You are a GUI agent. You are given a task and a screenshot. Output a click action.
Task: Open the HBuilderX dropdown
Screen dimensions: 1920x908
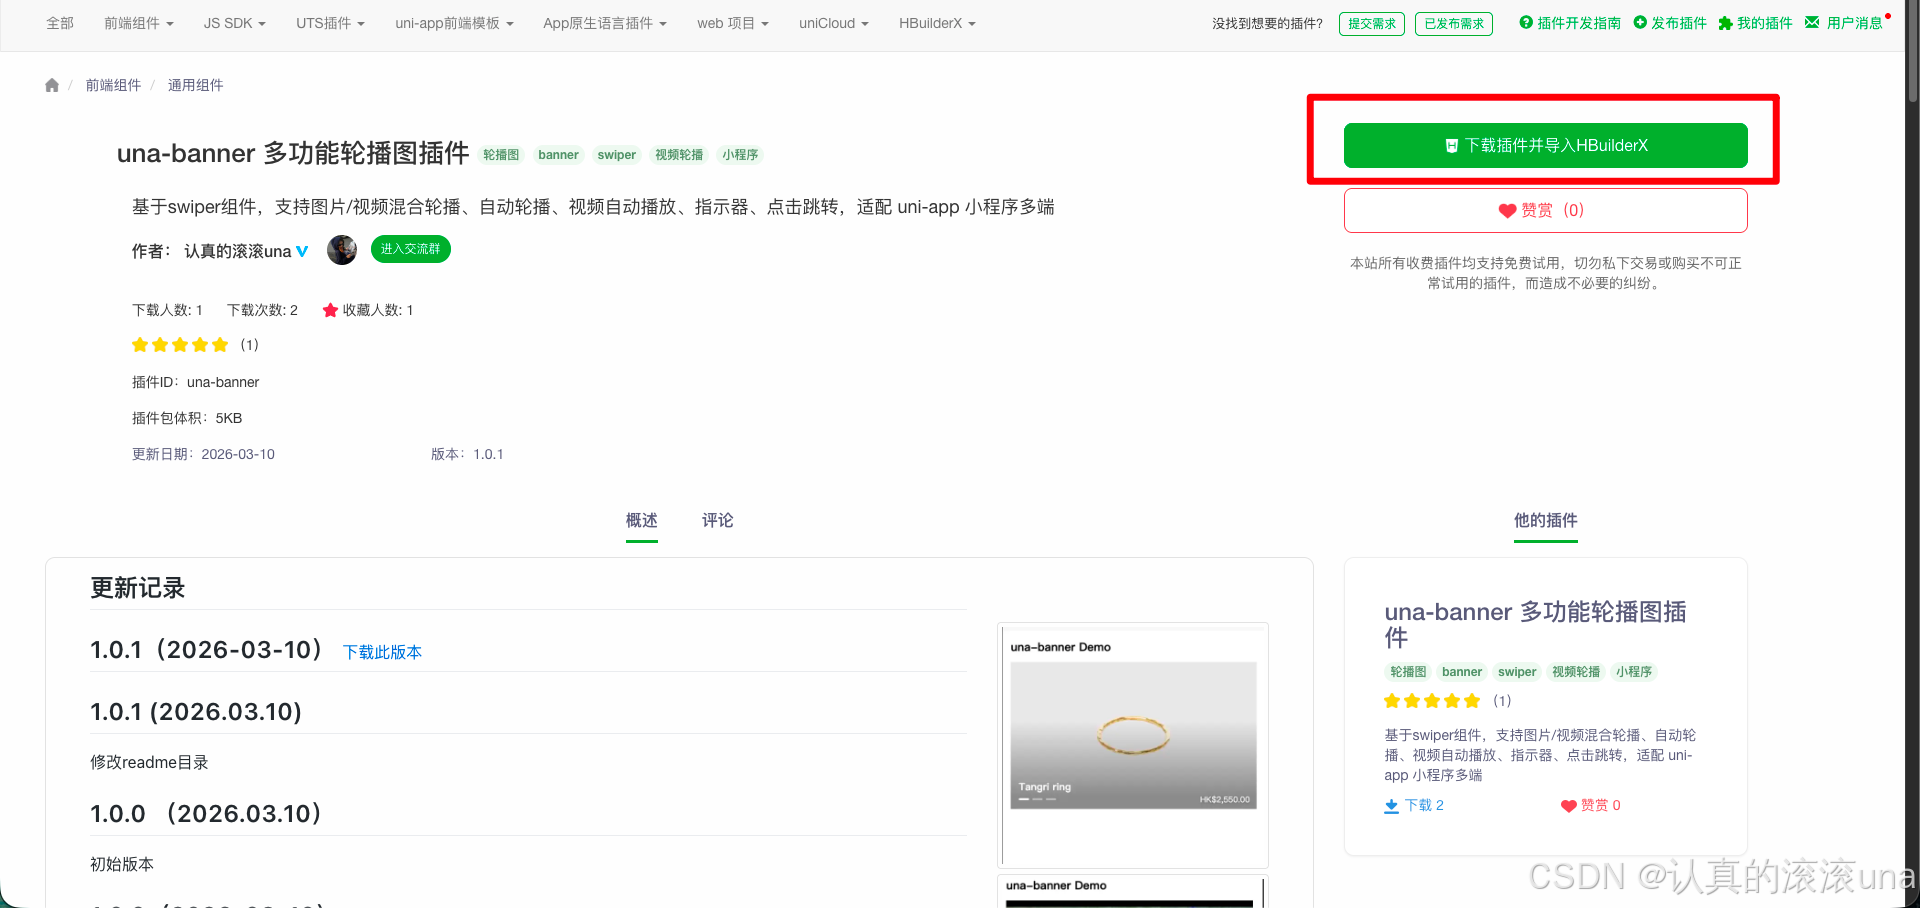[937, 23]
